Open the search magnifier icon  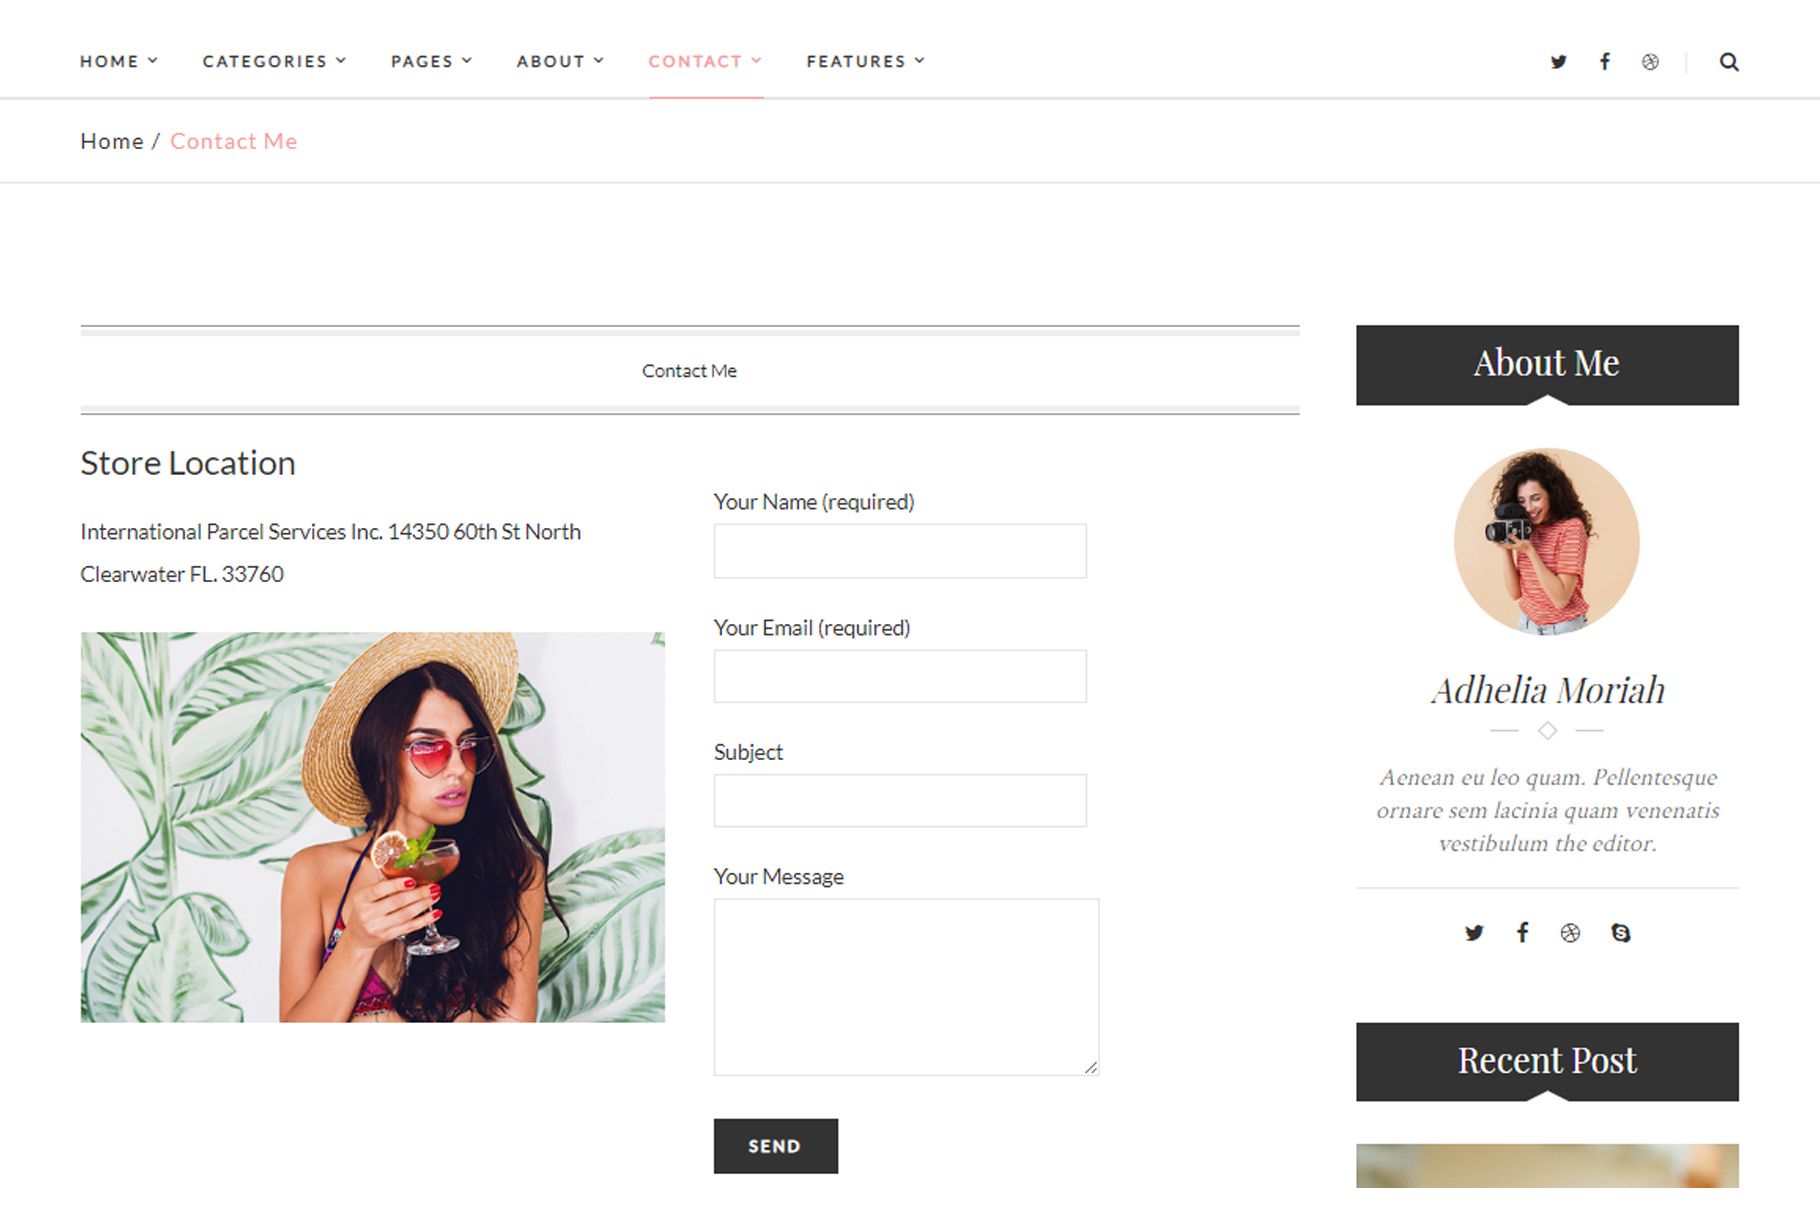(x=1729, y=62)
